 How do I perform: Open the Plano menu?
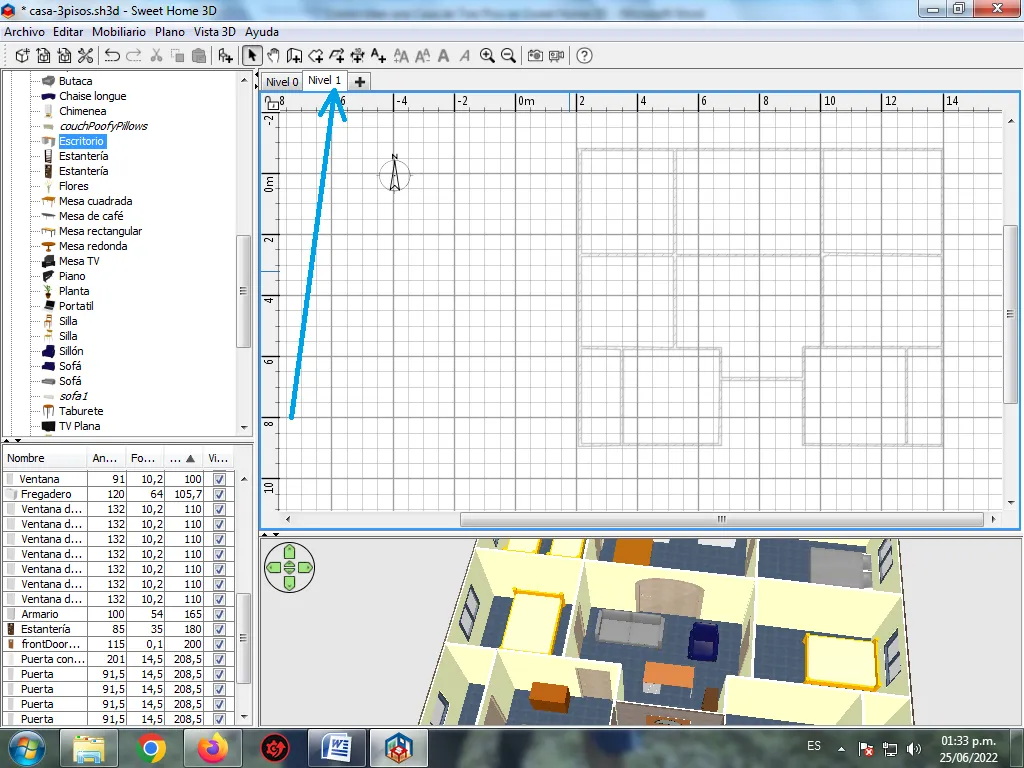[170, 32]
